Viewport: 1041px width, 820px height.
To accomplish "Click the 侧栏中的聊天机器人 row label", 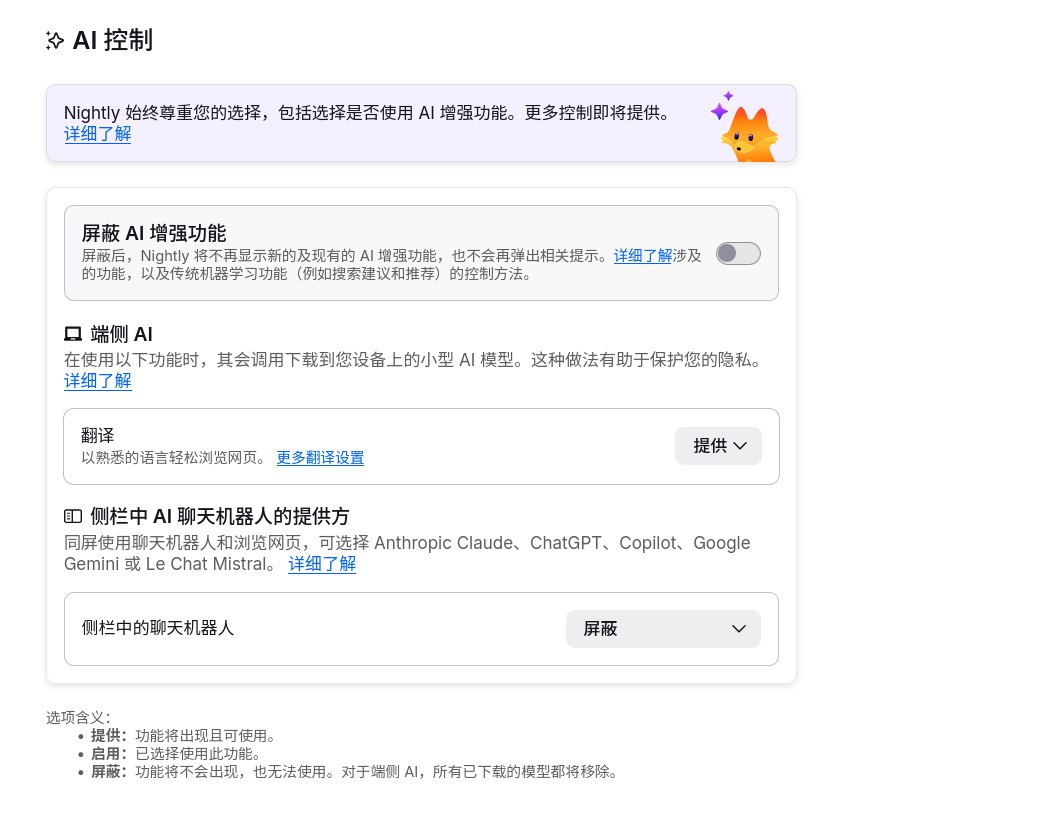I will (x=157, y=628).
